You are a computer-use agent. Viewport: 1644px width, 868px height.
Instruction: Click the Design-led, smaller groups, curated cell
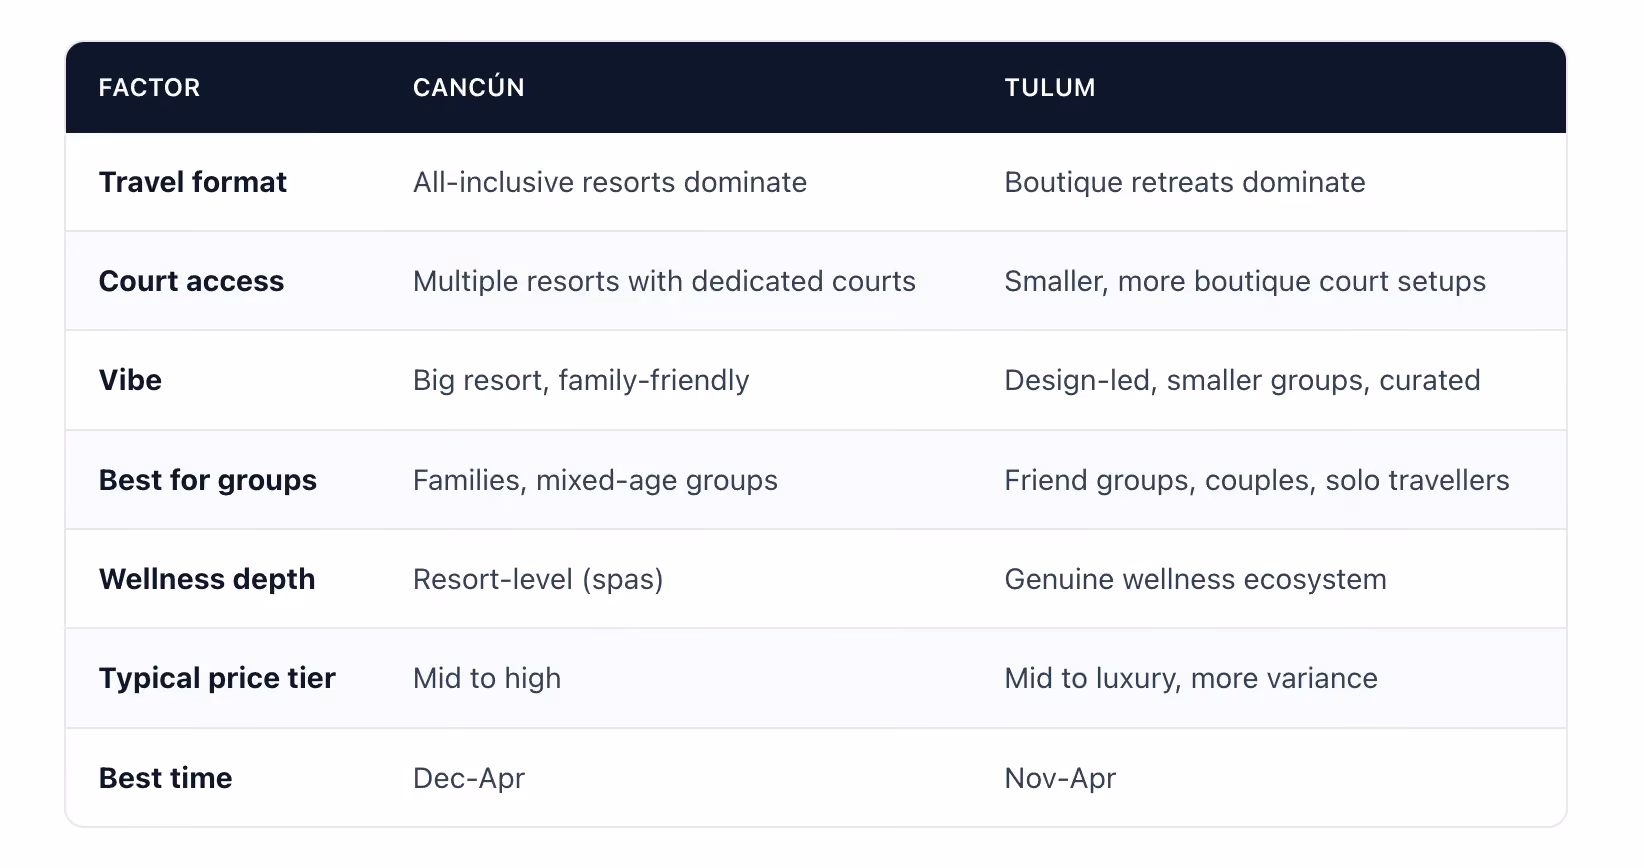[1242, 380]
